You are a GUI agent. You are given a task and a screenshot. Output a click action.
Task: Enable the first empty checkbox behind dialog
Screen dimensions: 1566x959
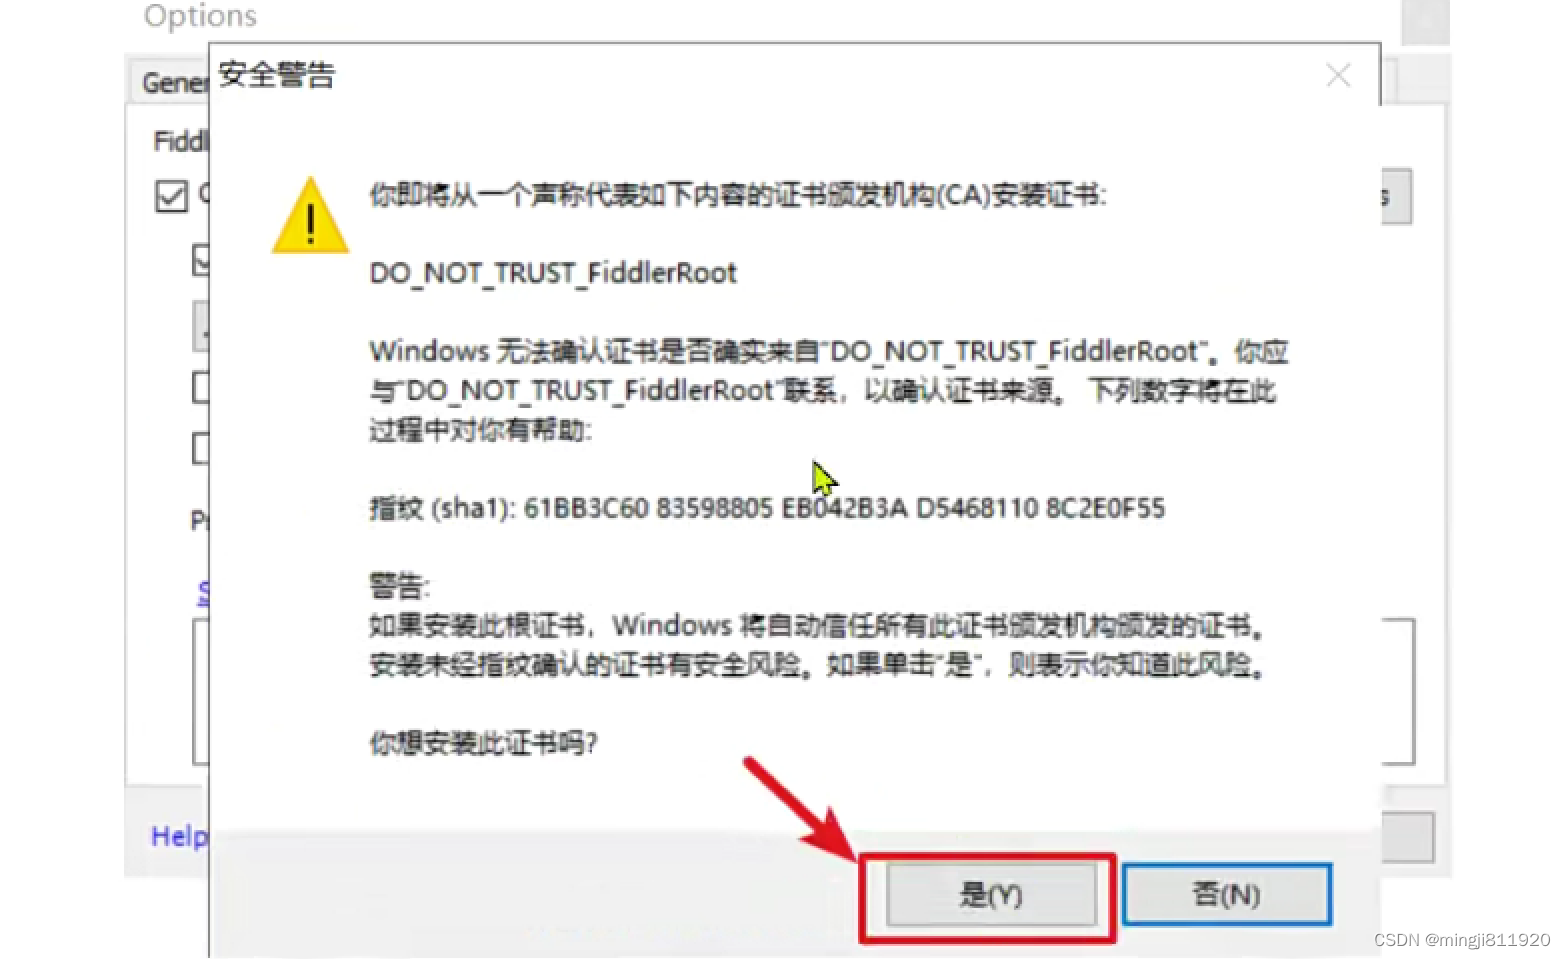[201, 387]
